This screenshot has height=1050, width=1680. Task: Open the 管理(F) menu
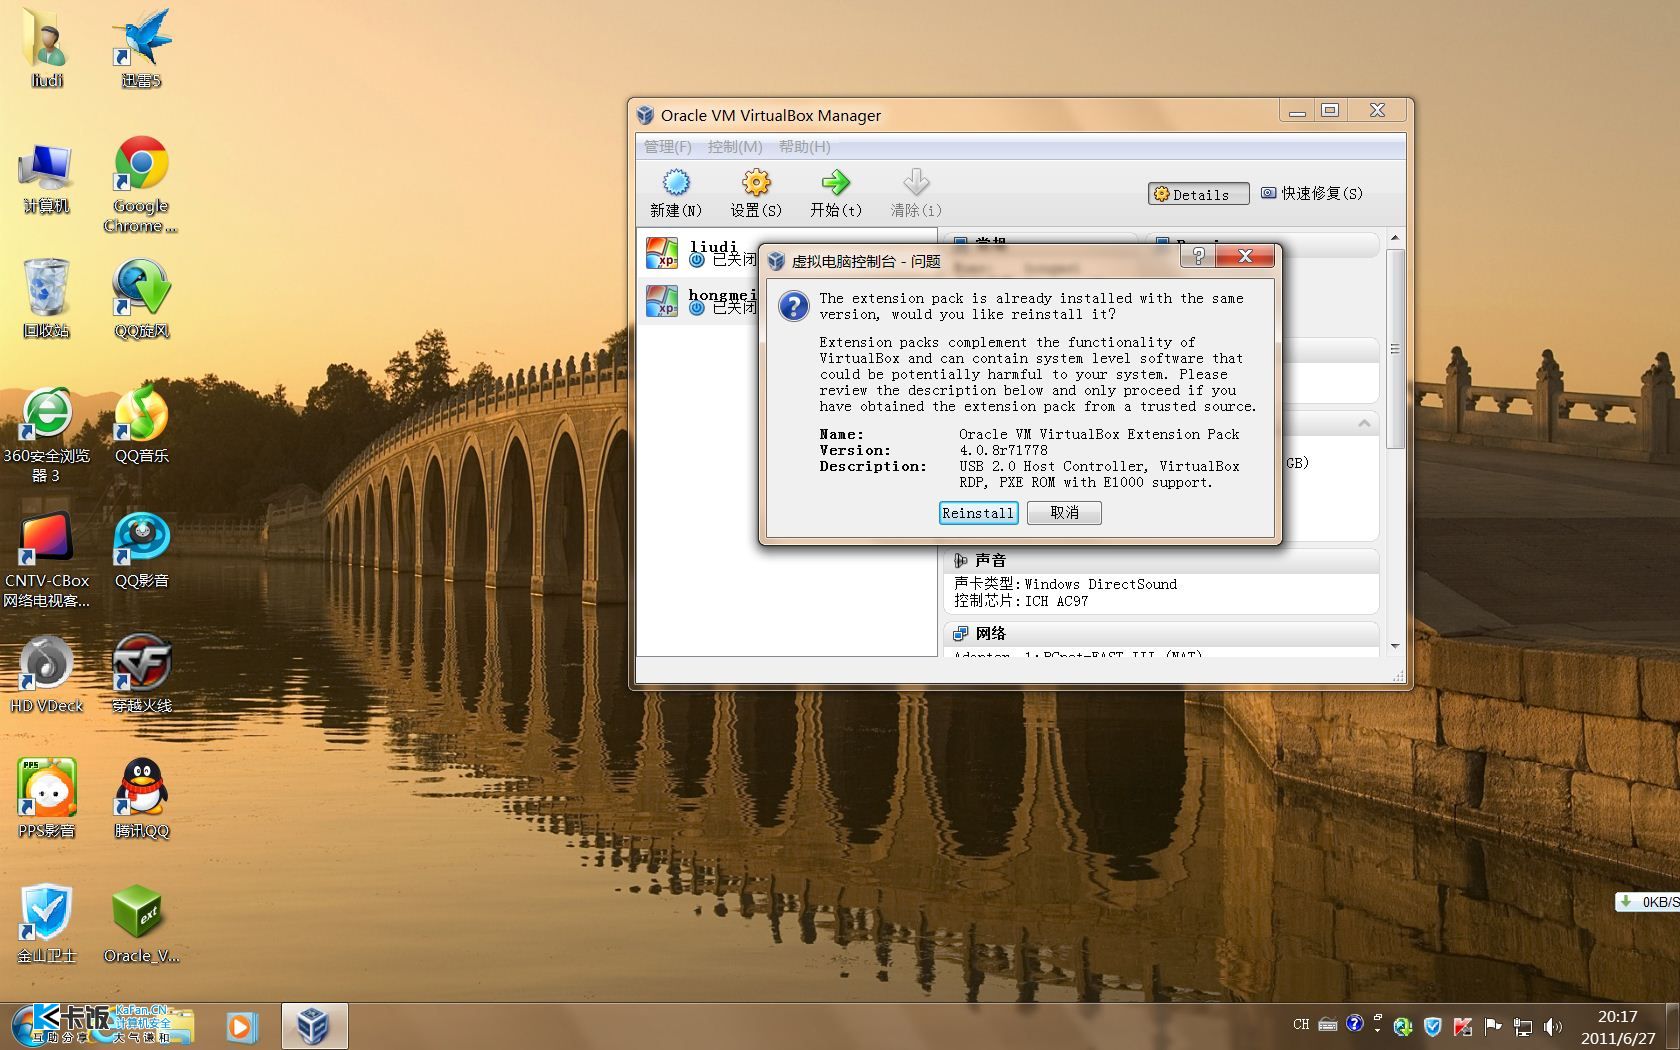[667, 147]
